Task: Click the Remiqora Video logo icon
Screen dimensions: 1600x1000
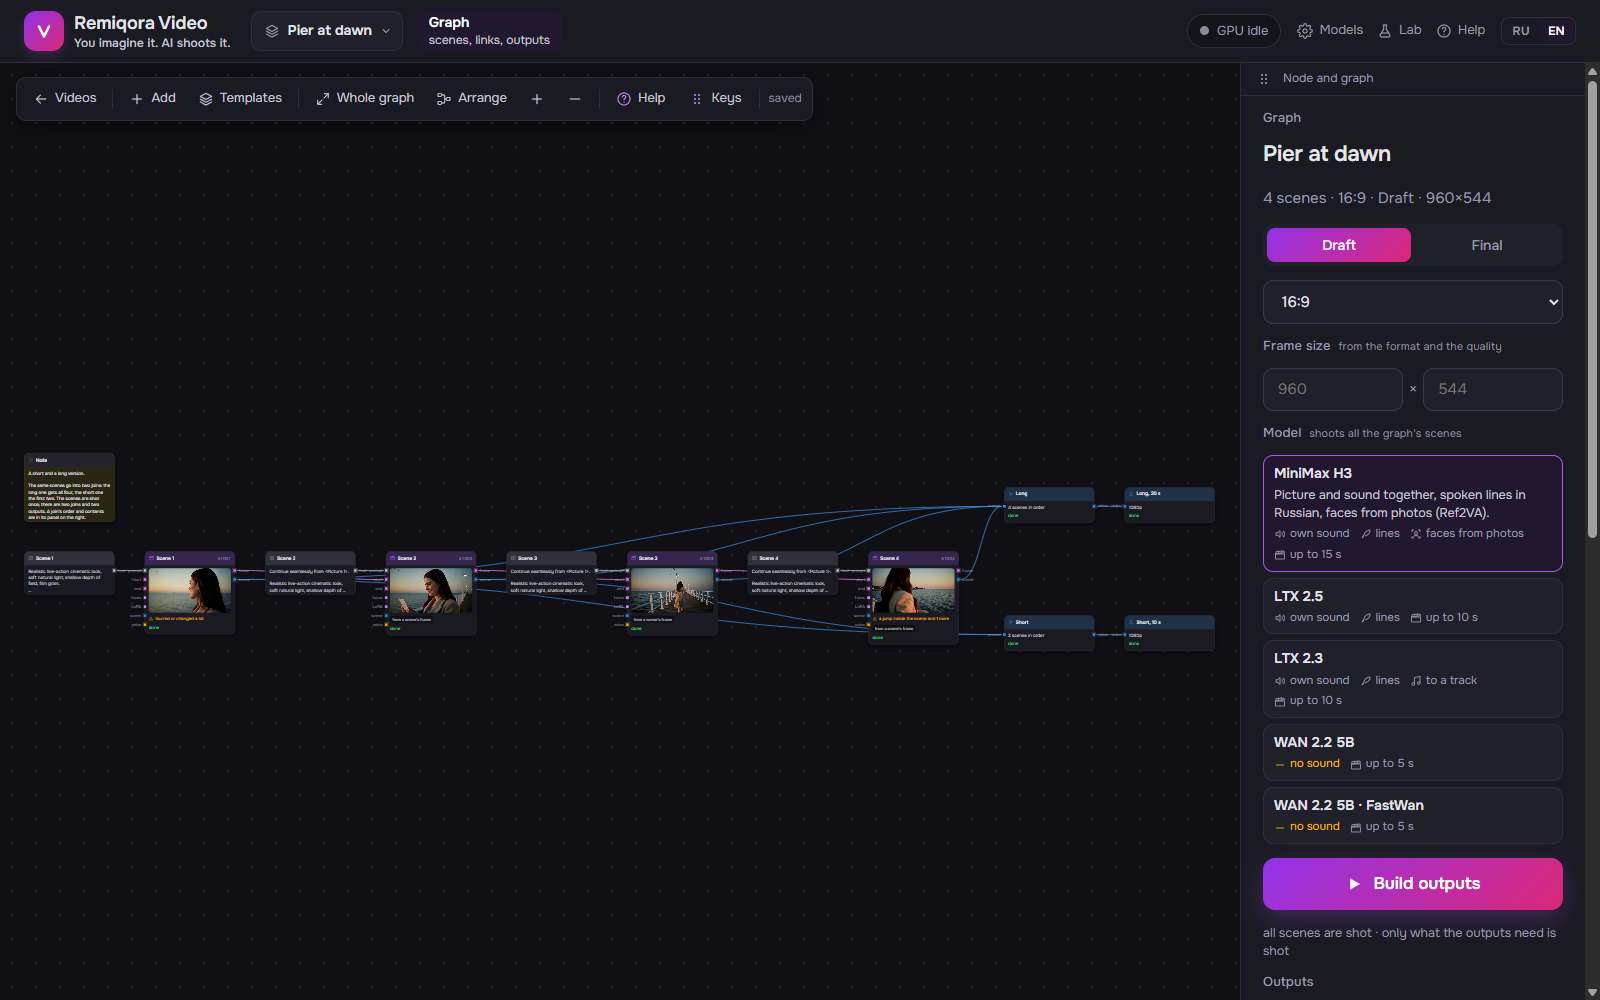Action: click(x=43, y=31)
